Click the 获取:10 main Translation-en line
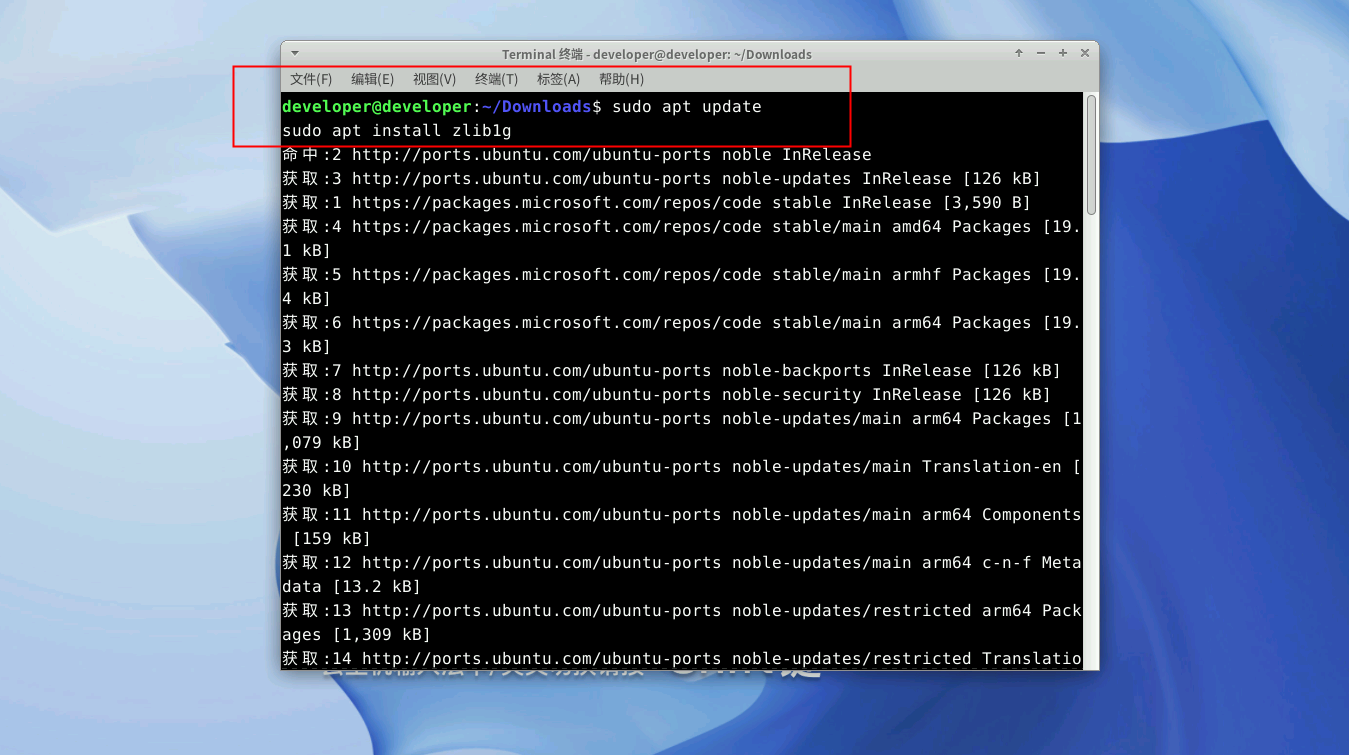Image resolution: width=1349 pixels, height=755 pixels. 682,478
